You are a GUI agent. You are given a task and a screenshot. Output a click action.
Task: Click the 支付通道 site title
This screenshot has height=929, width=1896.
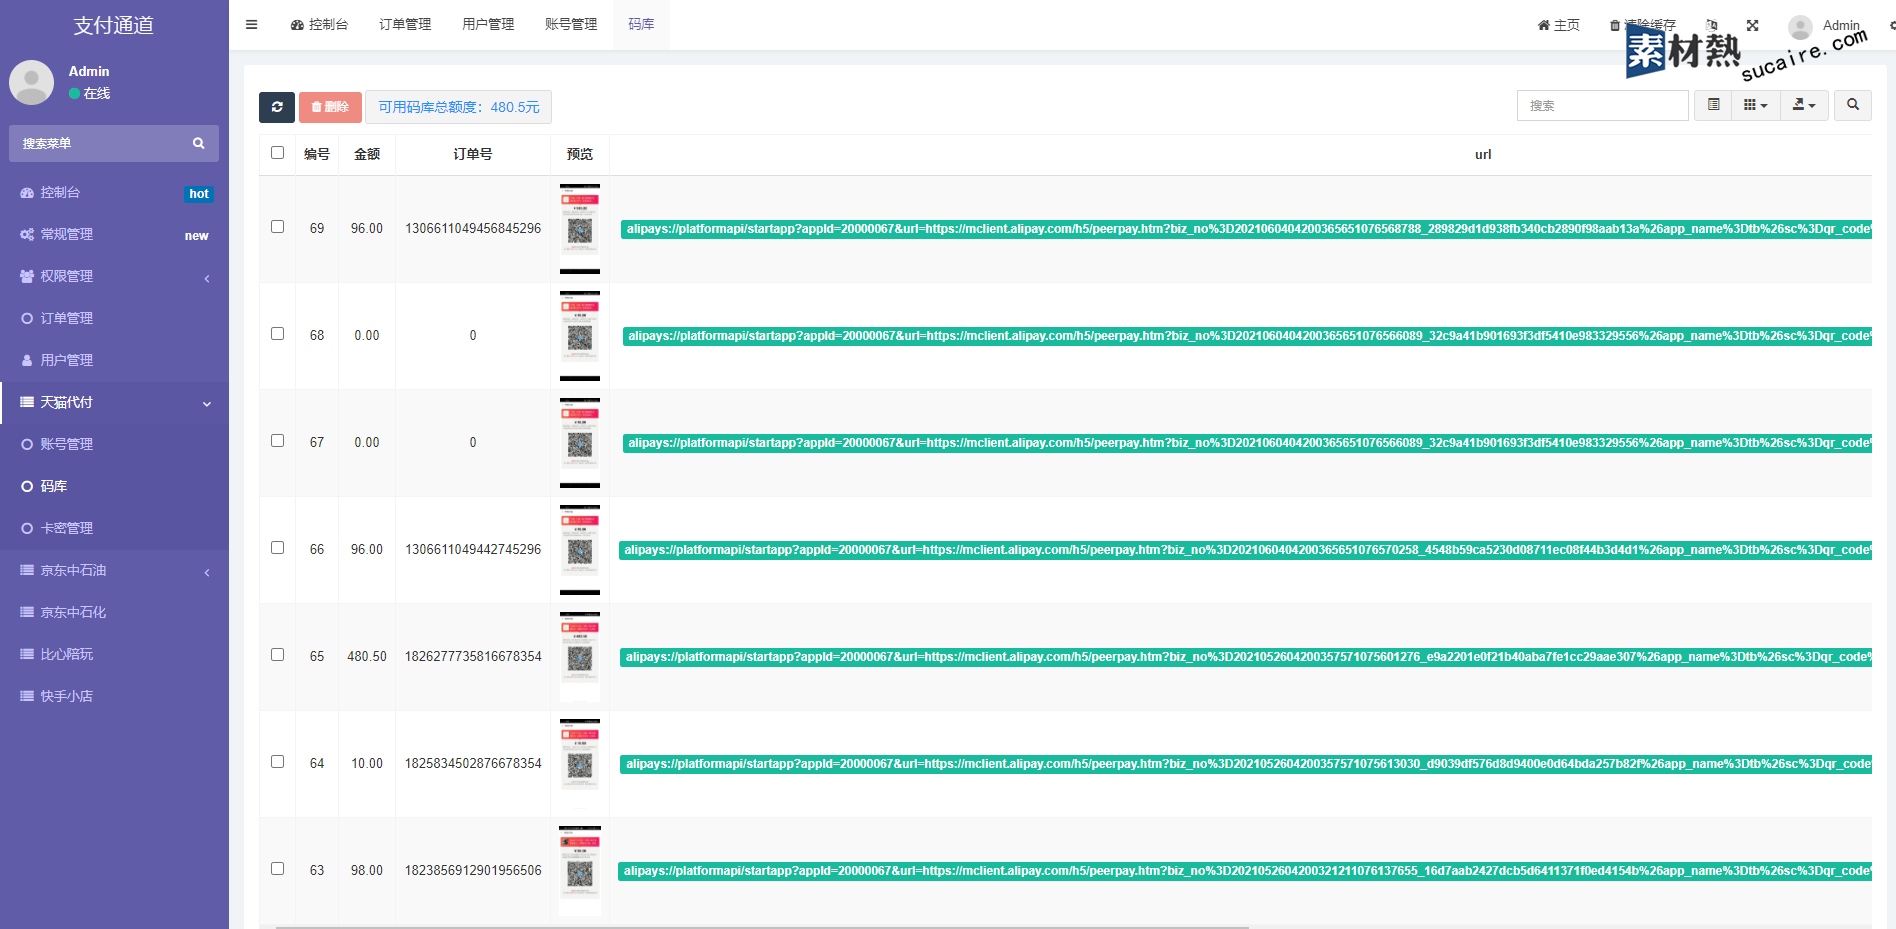click(x=114, y=25)
